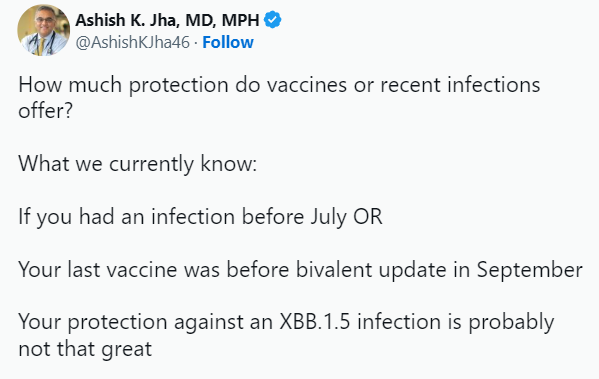Viewport: 599px width, 379px height.
Task: Click the blue verified checkmark badge
Action: 273,20
